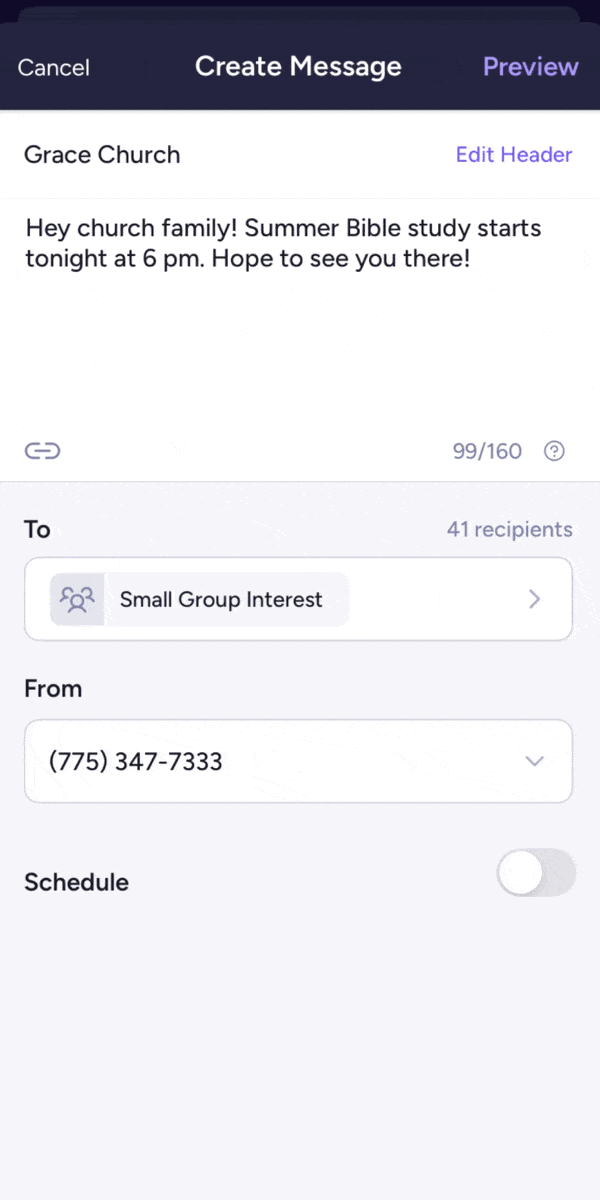
Task: Open recipients list with right chevron
Action: [x=534, y=599]
